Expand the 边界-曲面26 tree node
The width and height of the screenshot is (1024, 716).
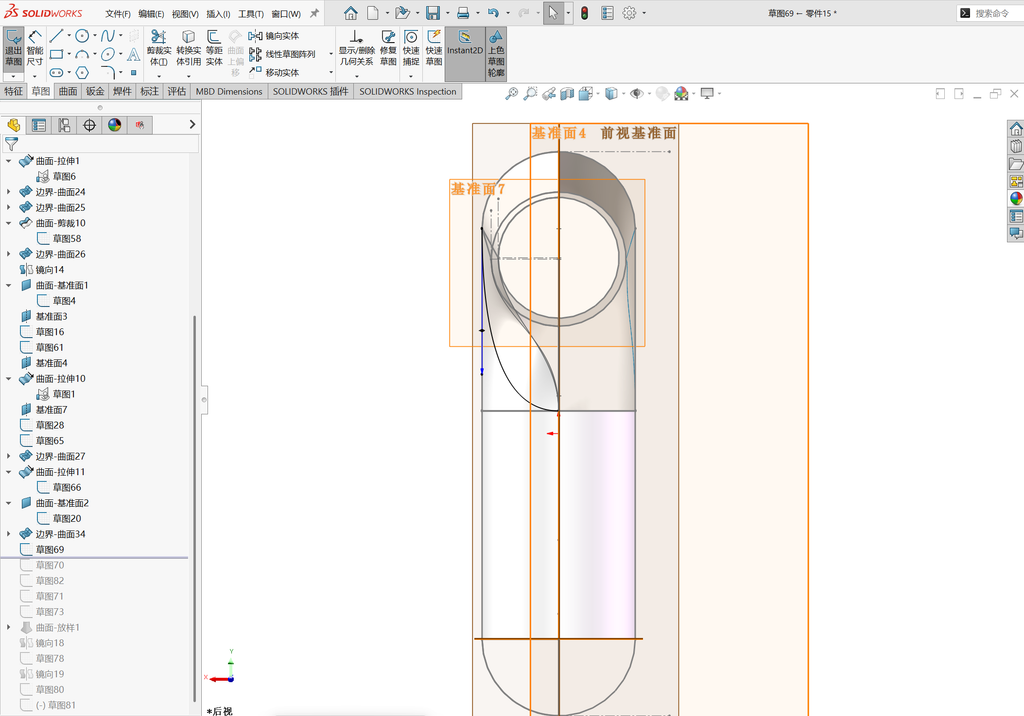[x=8, y=254]
